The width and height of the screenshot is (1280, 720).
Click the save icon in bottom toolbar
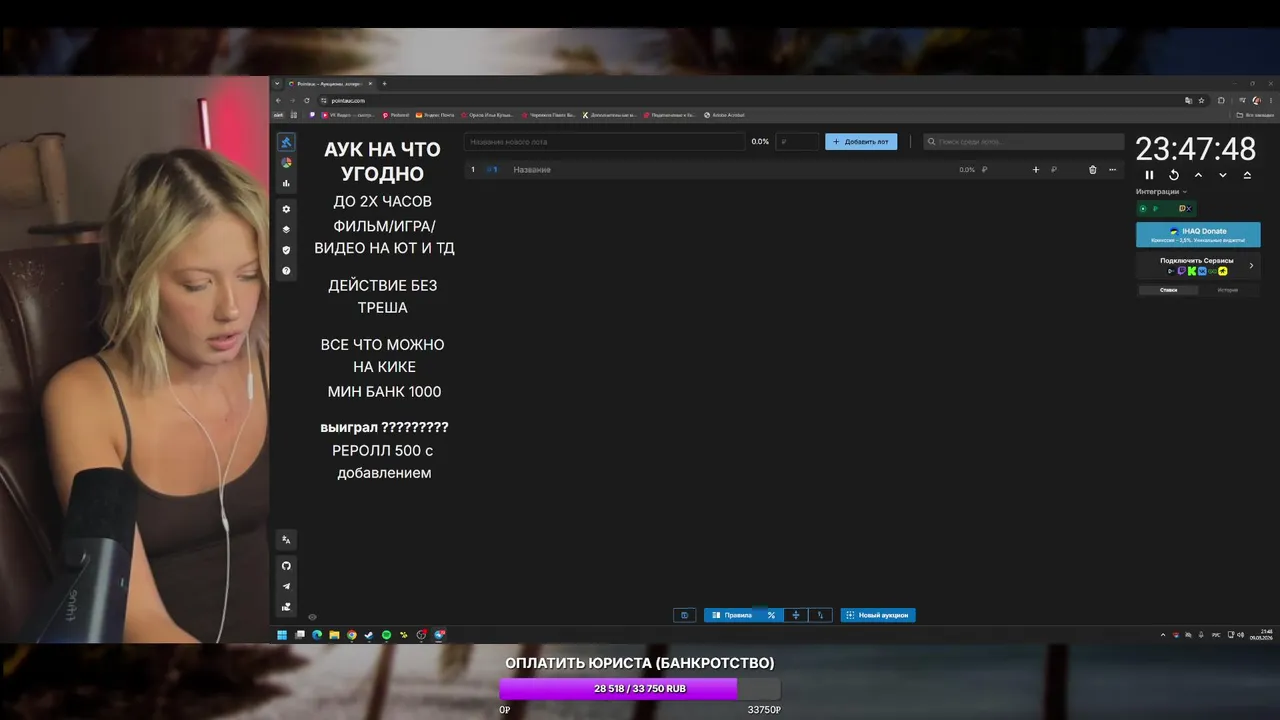685,615
